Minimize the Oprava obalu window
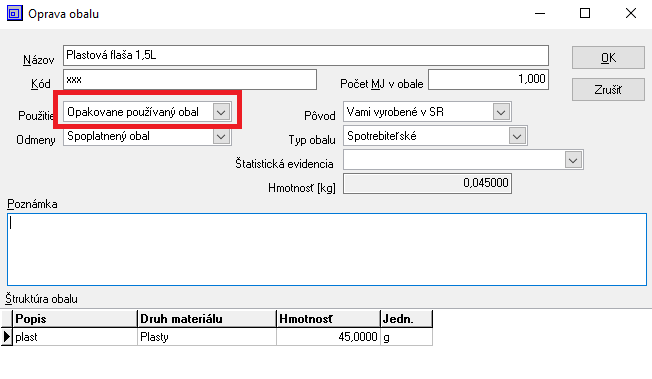This screenshot has height=379, width=652. tap(540, 13)
